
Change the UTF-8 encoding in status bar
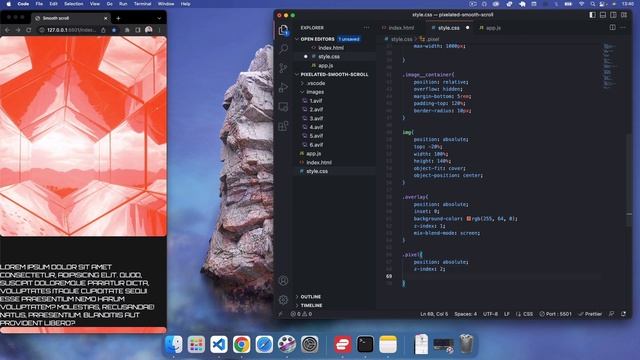coord(490,314)
